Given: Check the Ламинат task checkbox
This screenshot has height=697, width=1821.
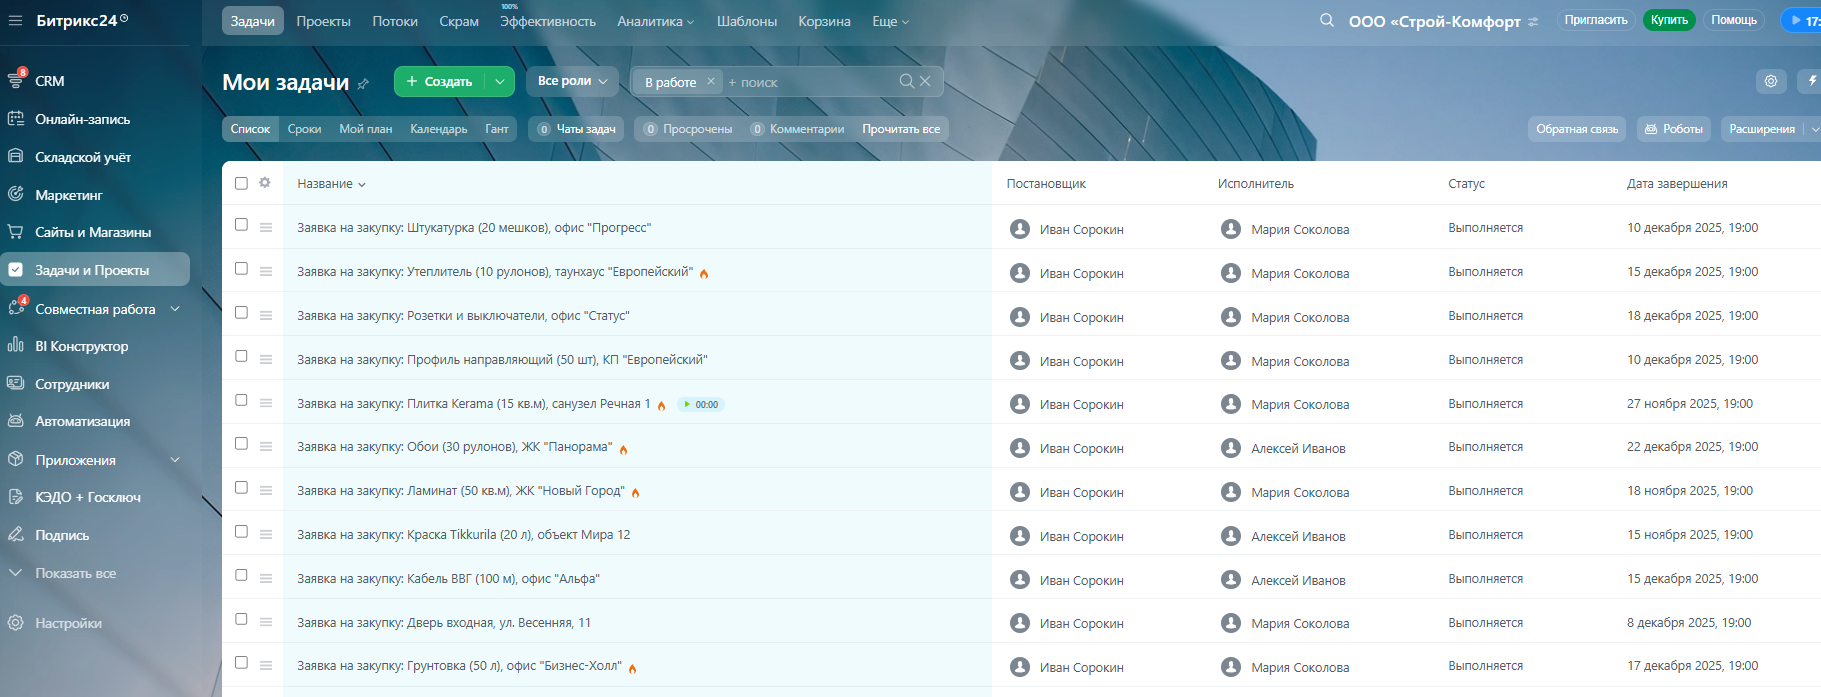Looking at the screenshot, I should point(241,488).
